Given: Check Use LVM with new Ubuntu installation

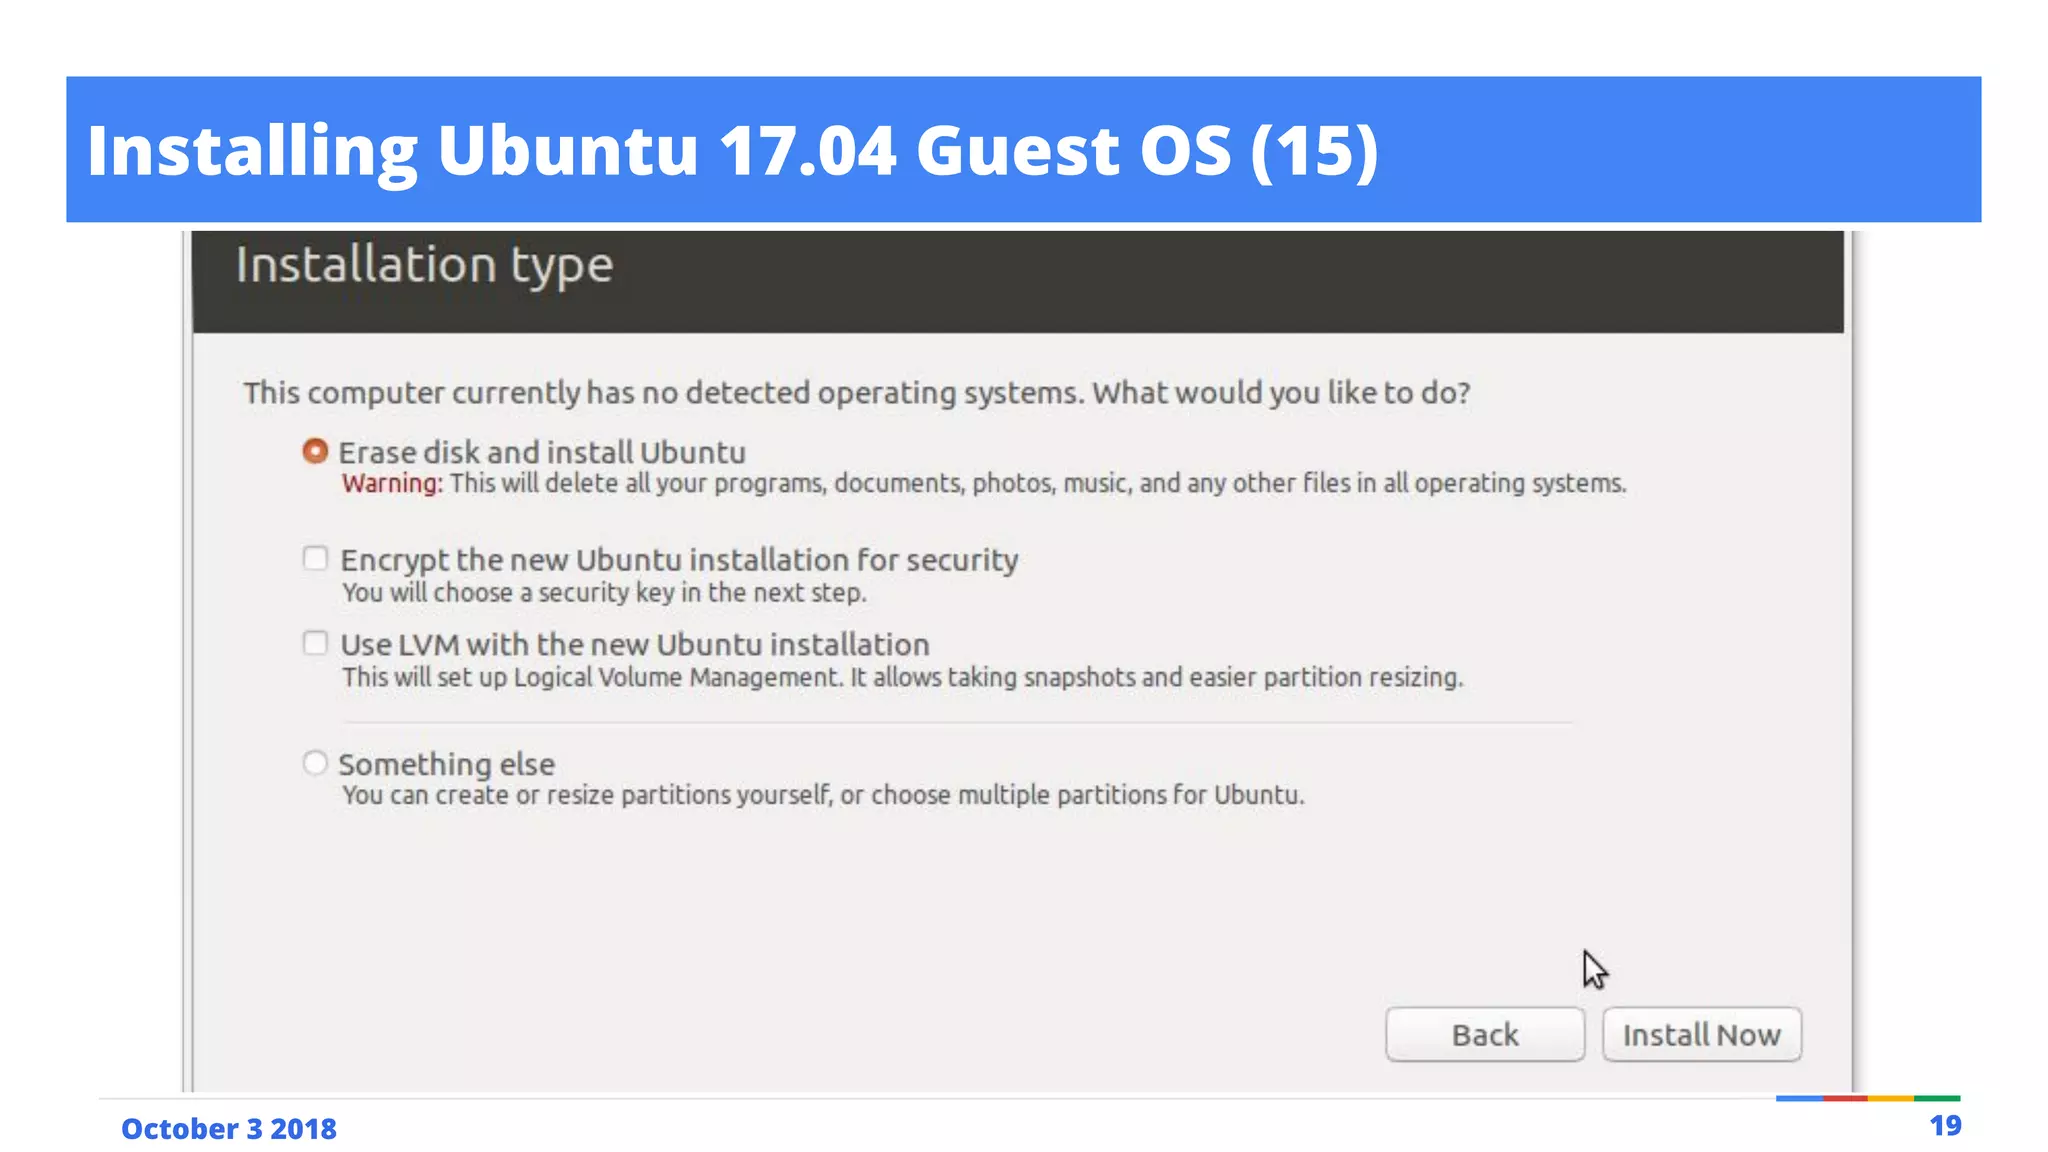Looking at the screenshot, I should (x=315, y=643).
